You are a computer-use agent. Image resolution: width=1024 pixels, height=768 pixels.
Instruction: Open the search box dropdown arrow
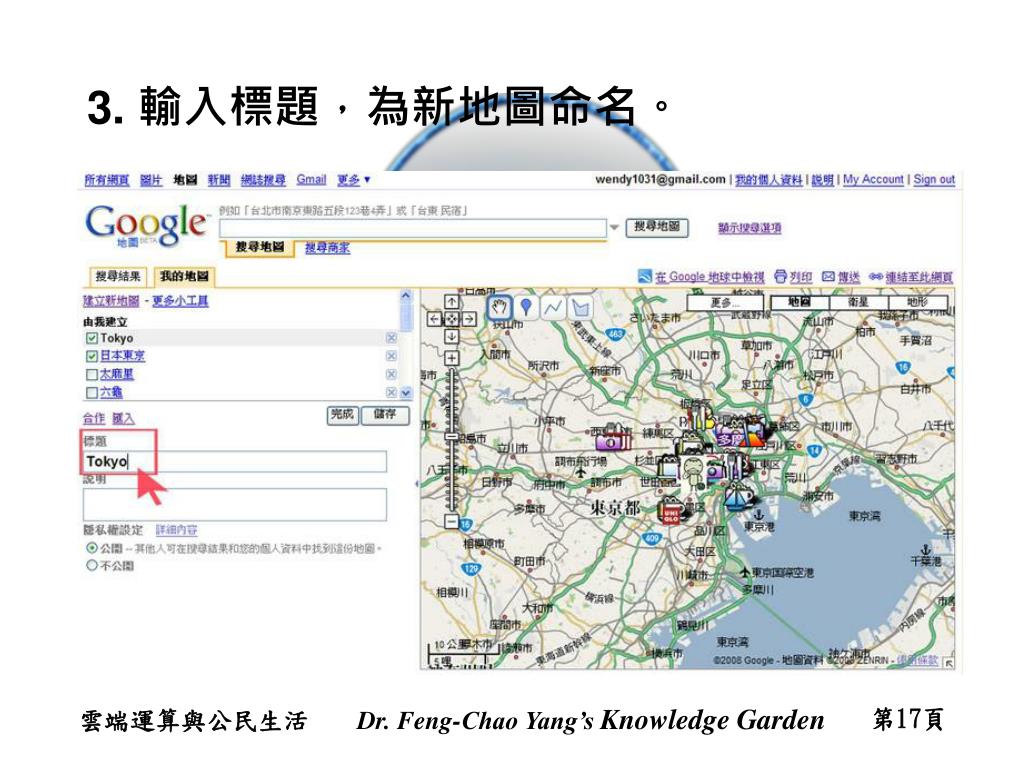[x=615, y=228]
